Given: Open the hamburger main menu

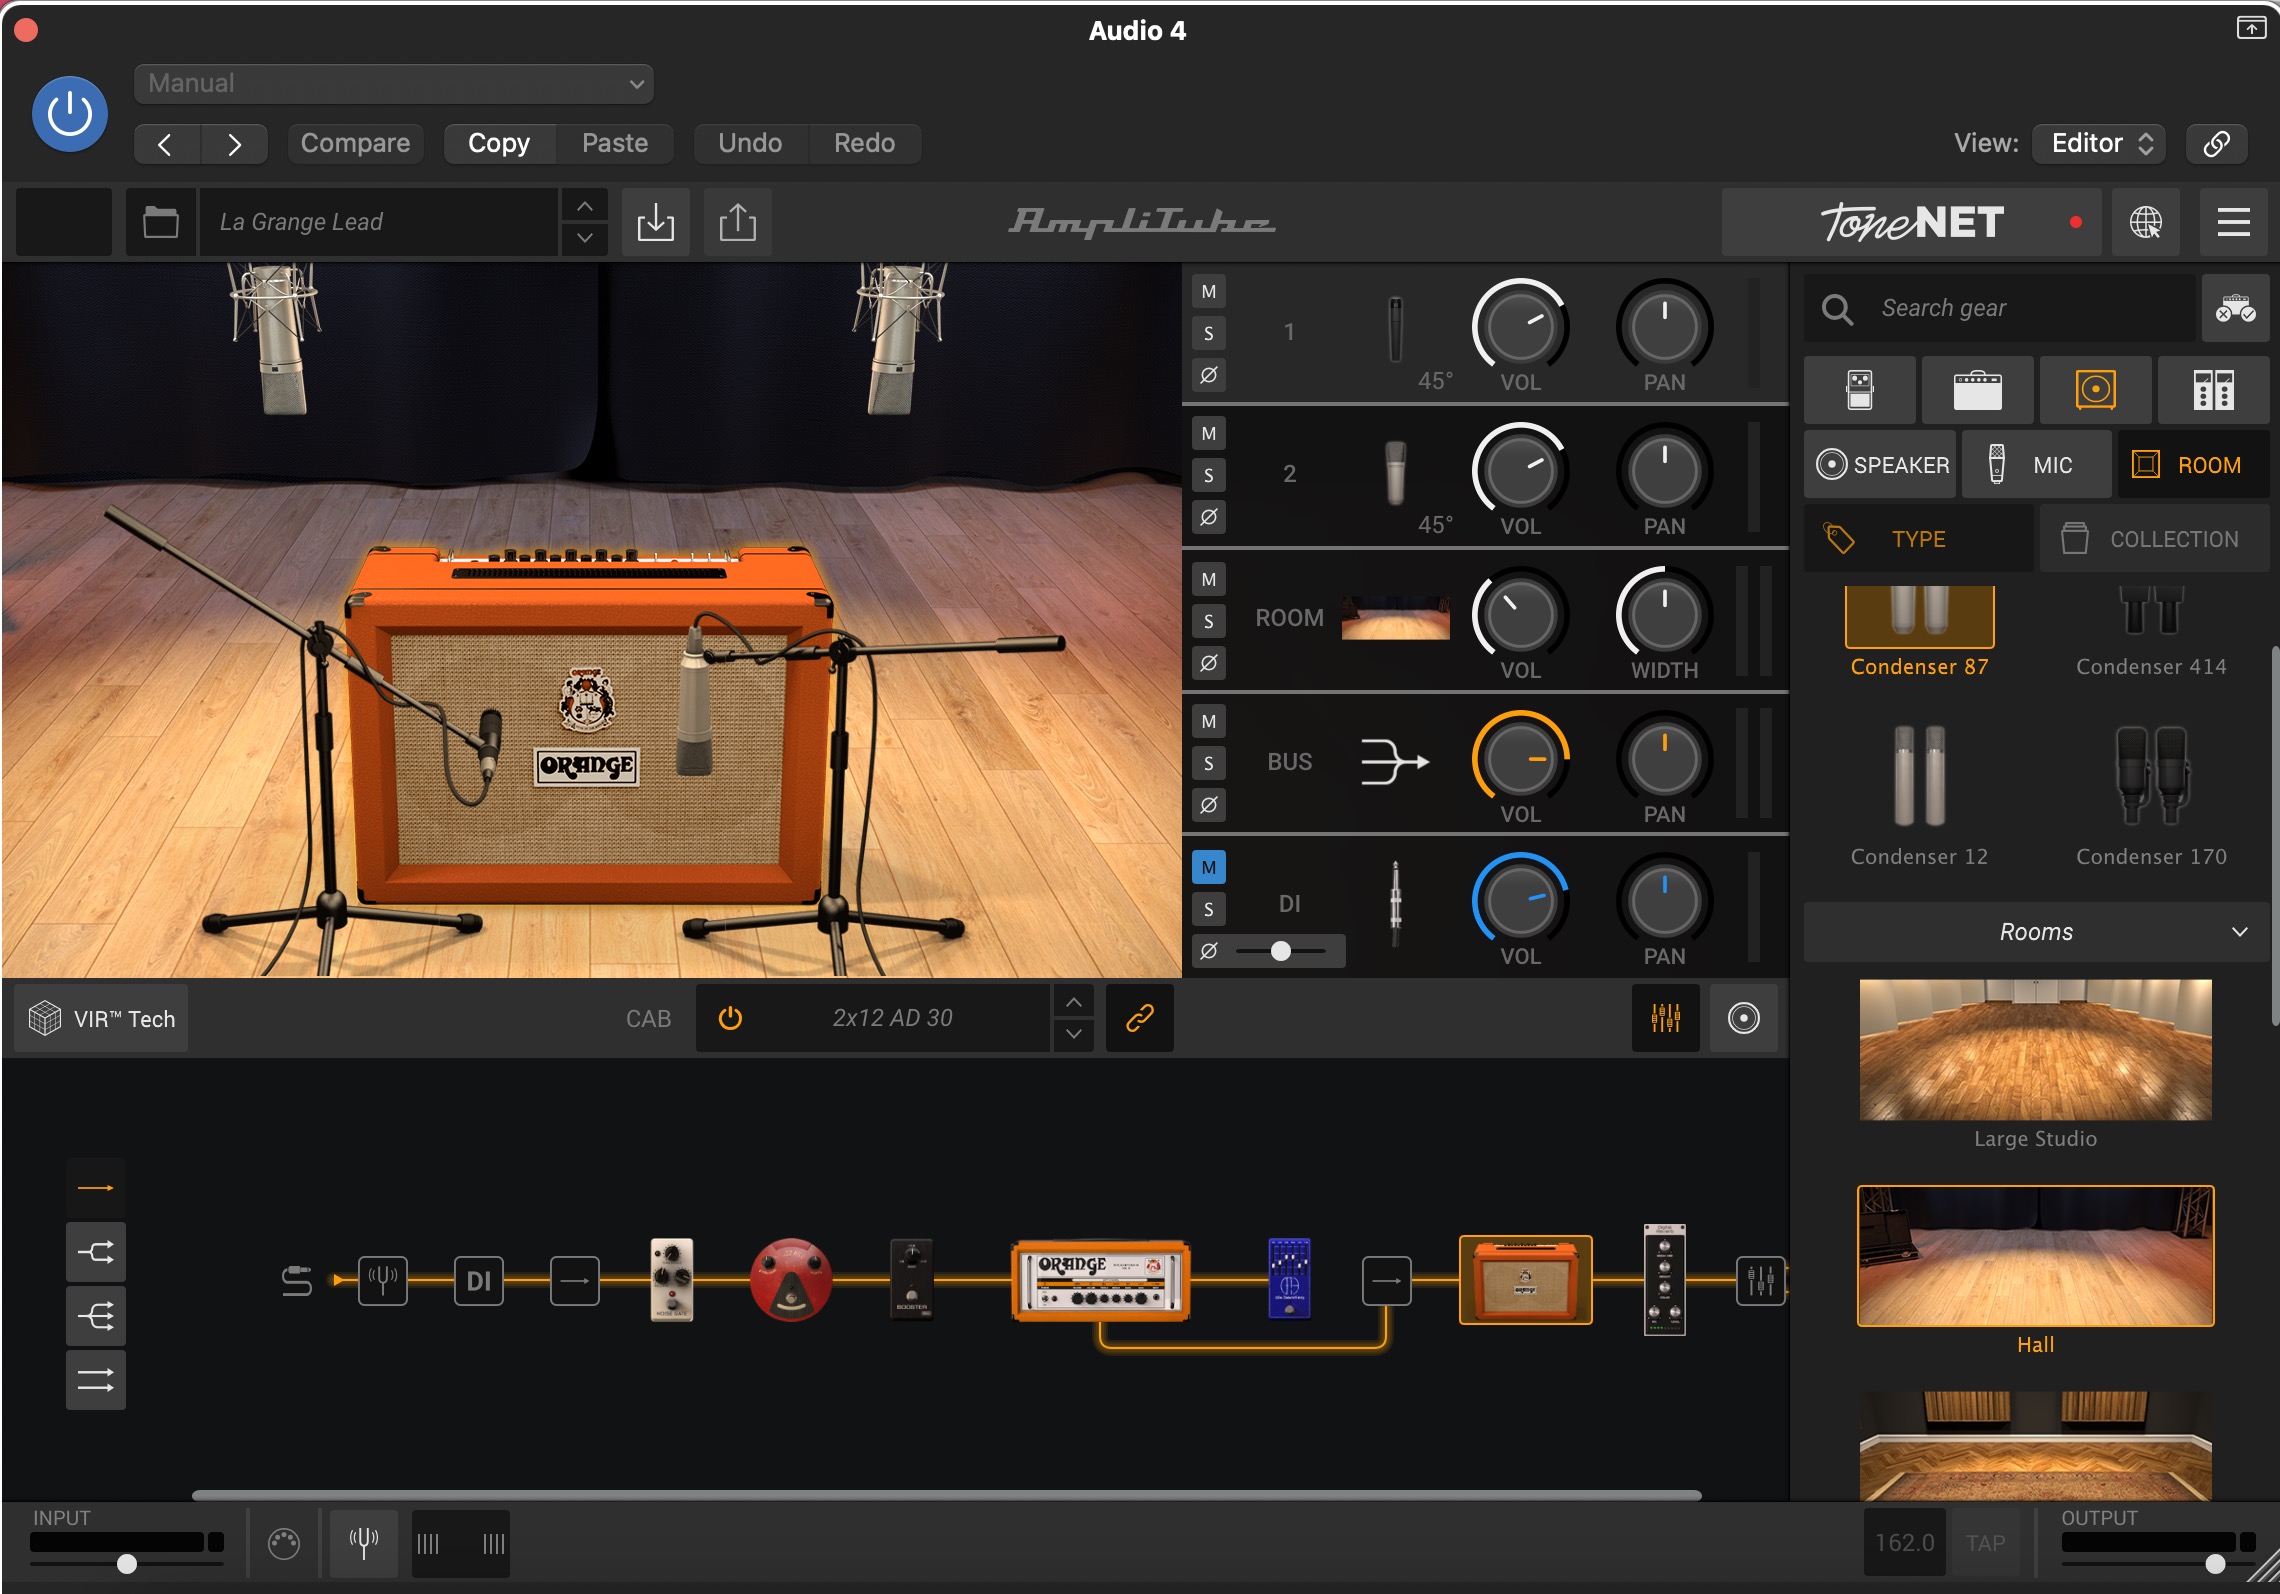Looking at the screenshot, I should [x=2233, y=221].
